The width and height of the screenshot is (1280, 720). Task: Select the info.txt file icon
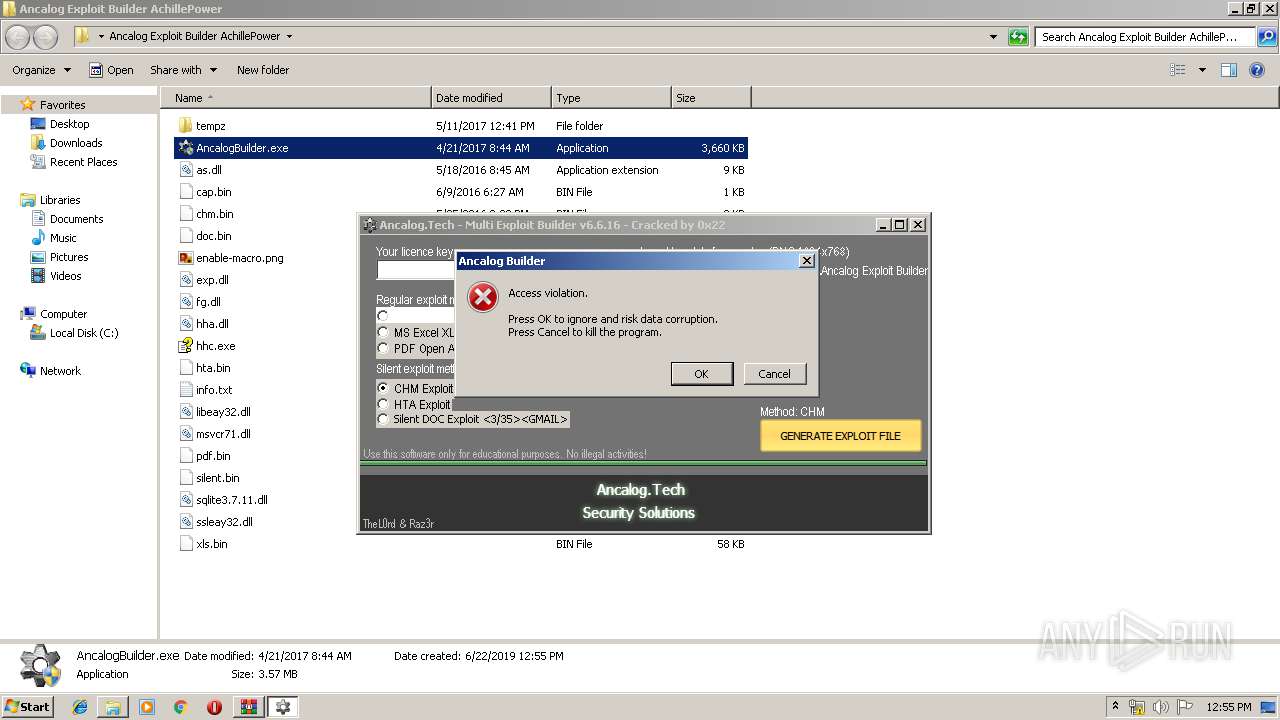point(185,390)
